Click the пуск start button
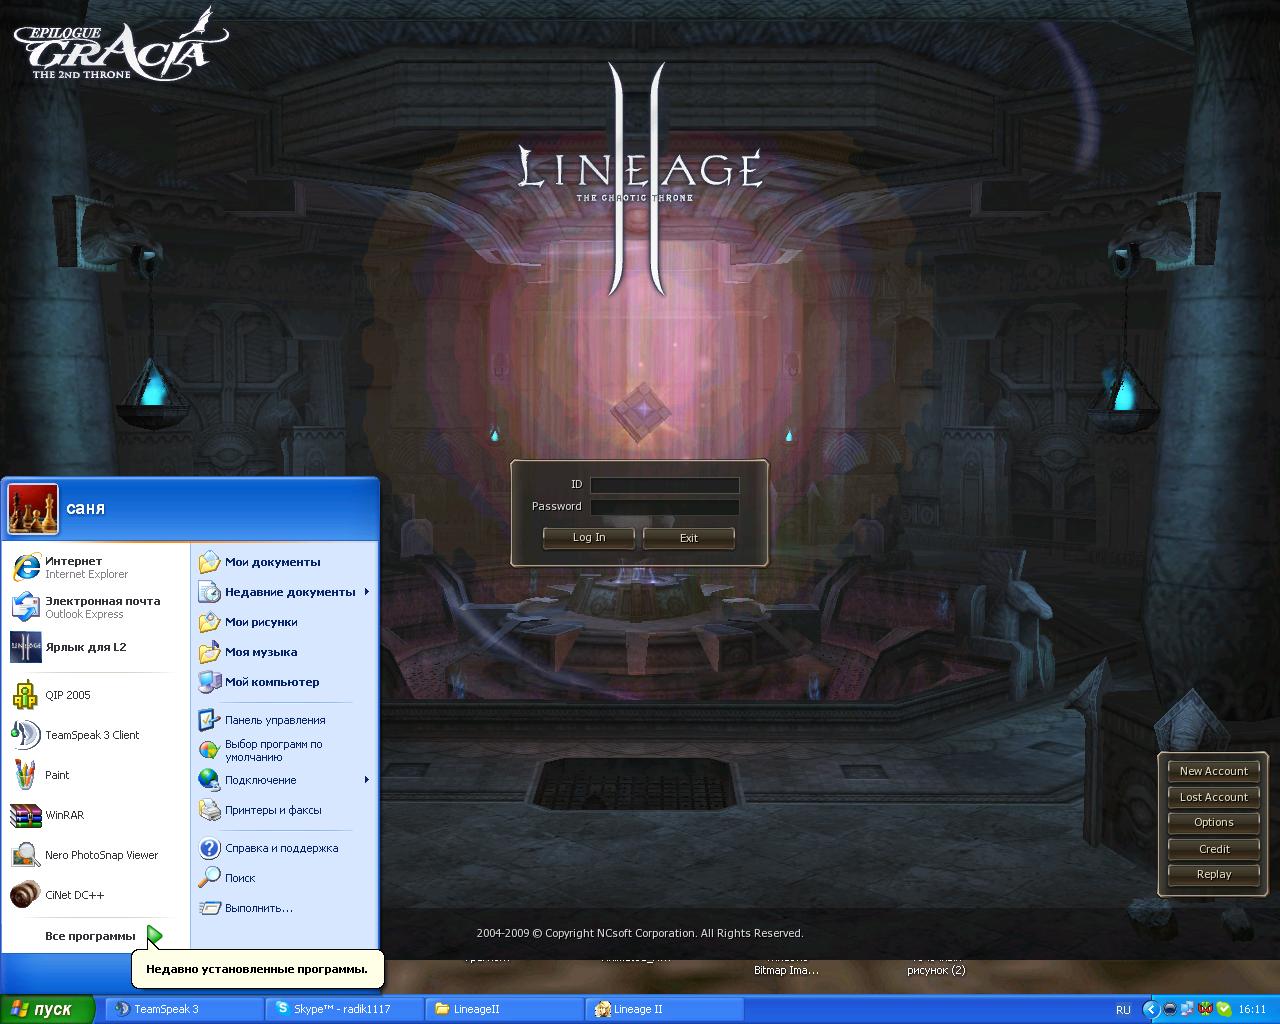 [48, 1010]
